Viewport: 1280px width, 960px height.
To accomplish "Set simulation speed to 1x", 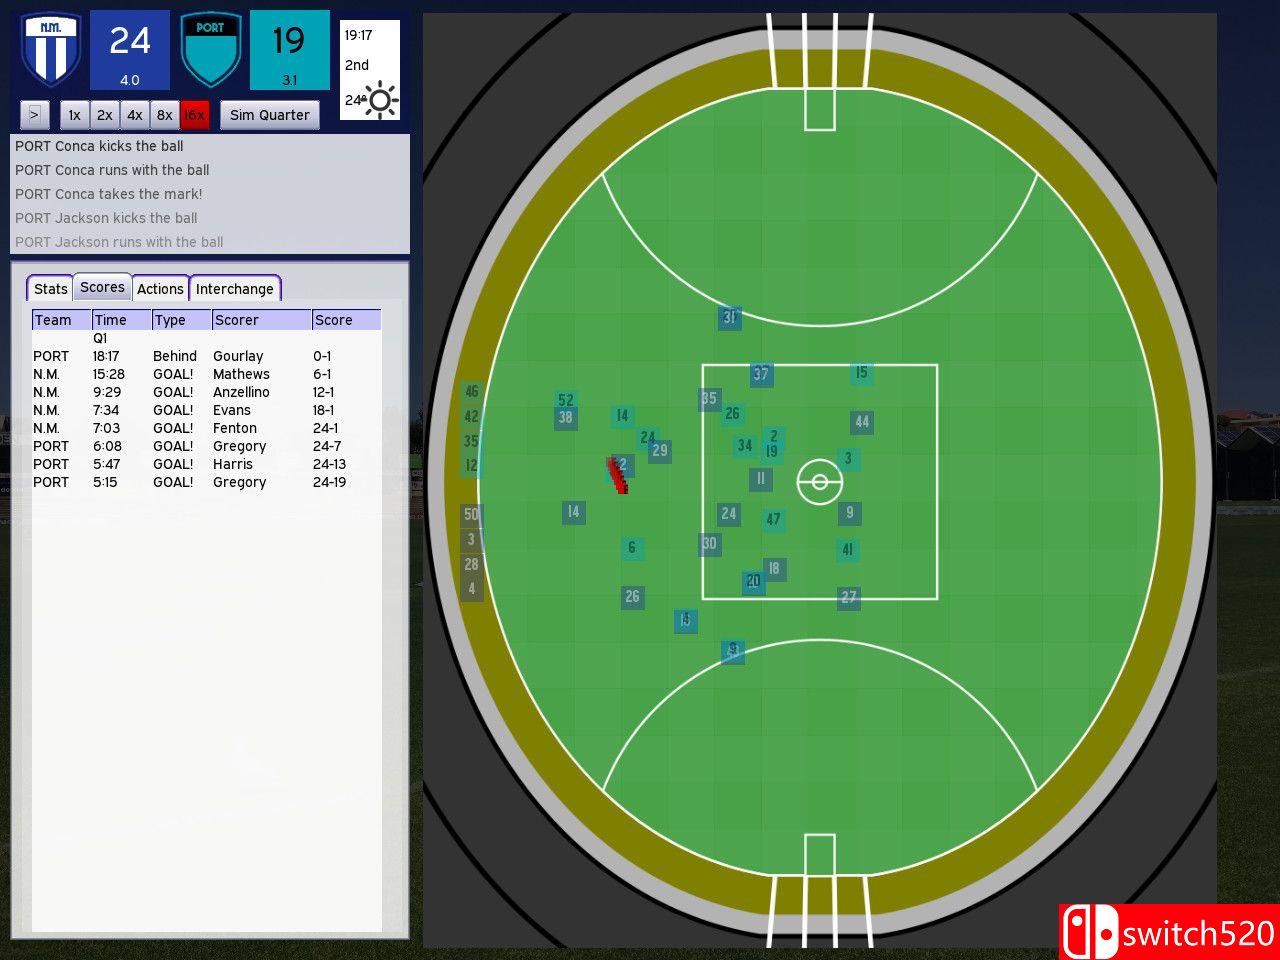I will (x=74, y=115).
